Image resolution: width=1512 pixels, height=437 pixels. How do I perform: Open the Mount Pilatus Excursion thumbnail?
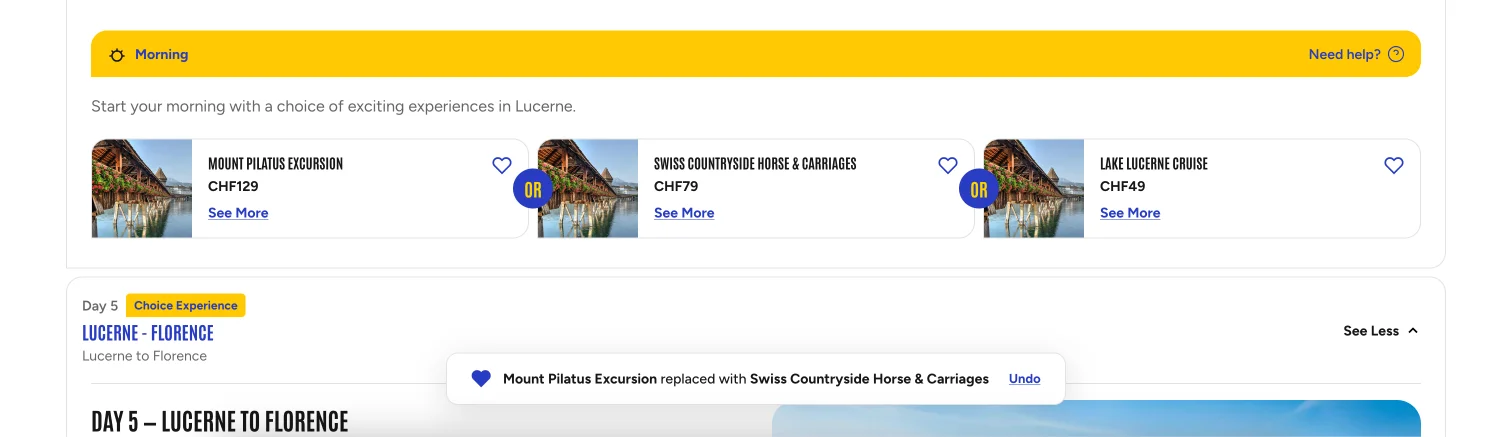click(x=142, y=188)
